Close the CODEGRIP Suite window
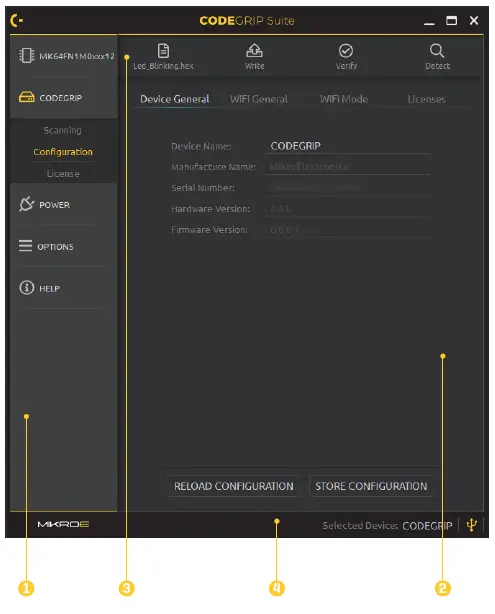This screenshot has width=495, height=614. (x=474, y=20)
